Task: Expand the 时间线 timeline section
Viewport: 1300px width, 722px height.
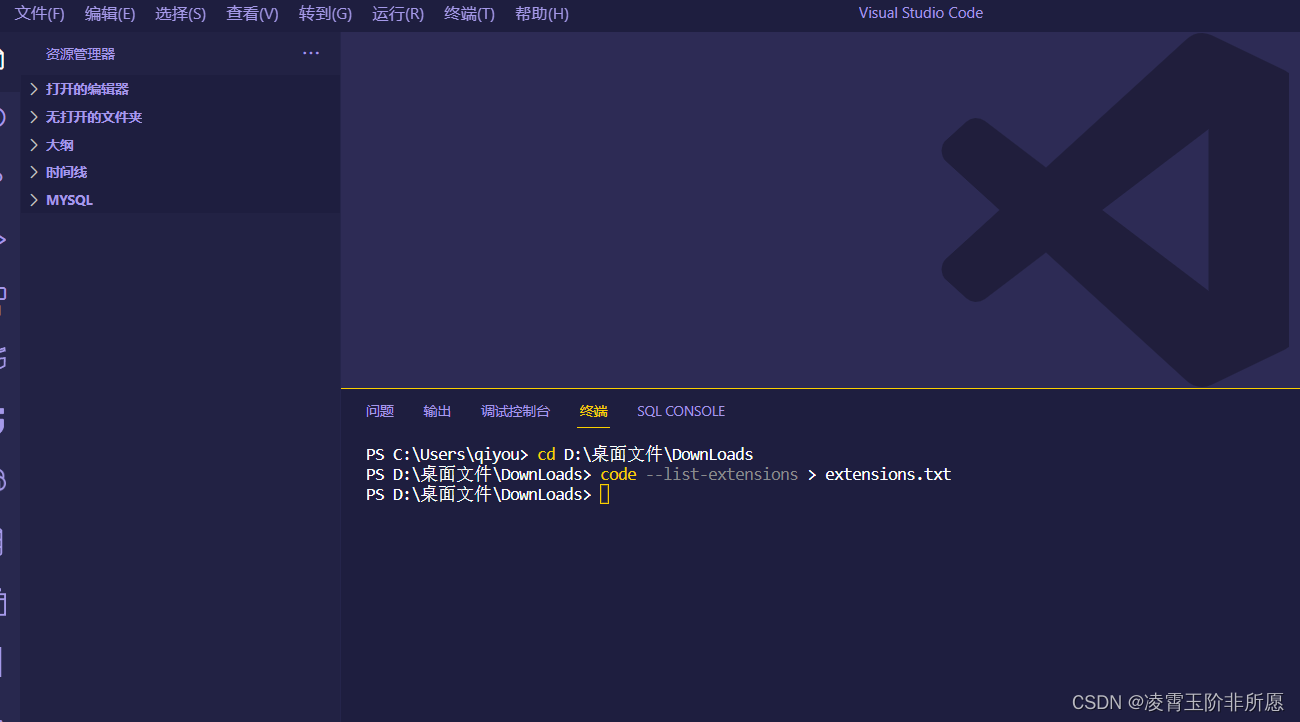Action: (x=181, y=172)
